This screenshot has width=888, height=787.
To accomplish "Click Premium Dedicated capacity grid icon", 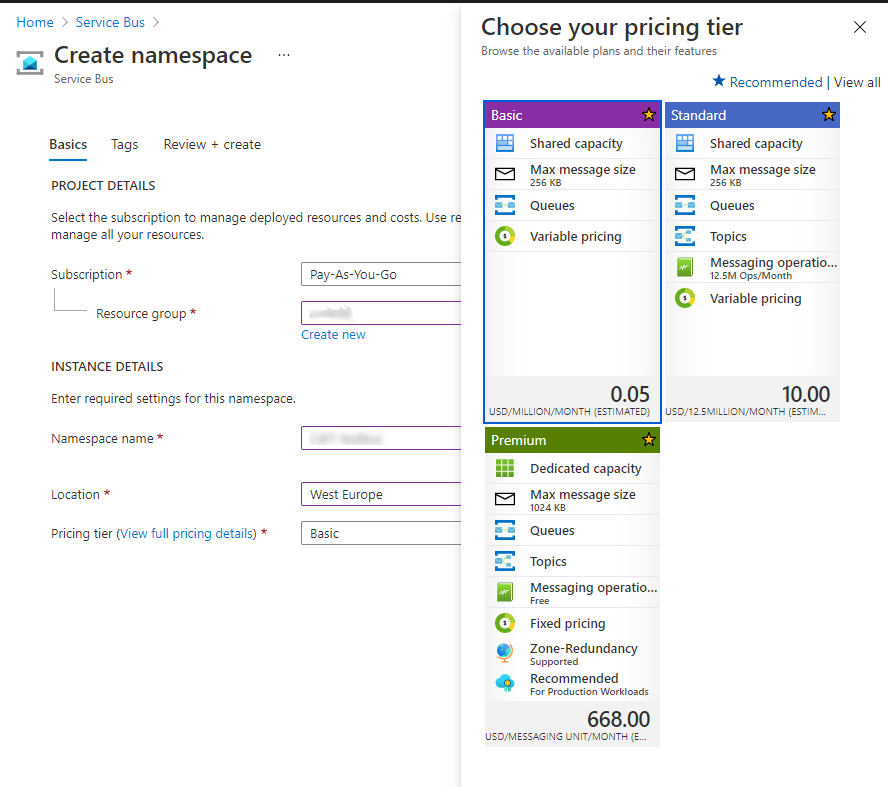I will [x=505, y=468].
